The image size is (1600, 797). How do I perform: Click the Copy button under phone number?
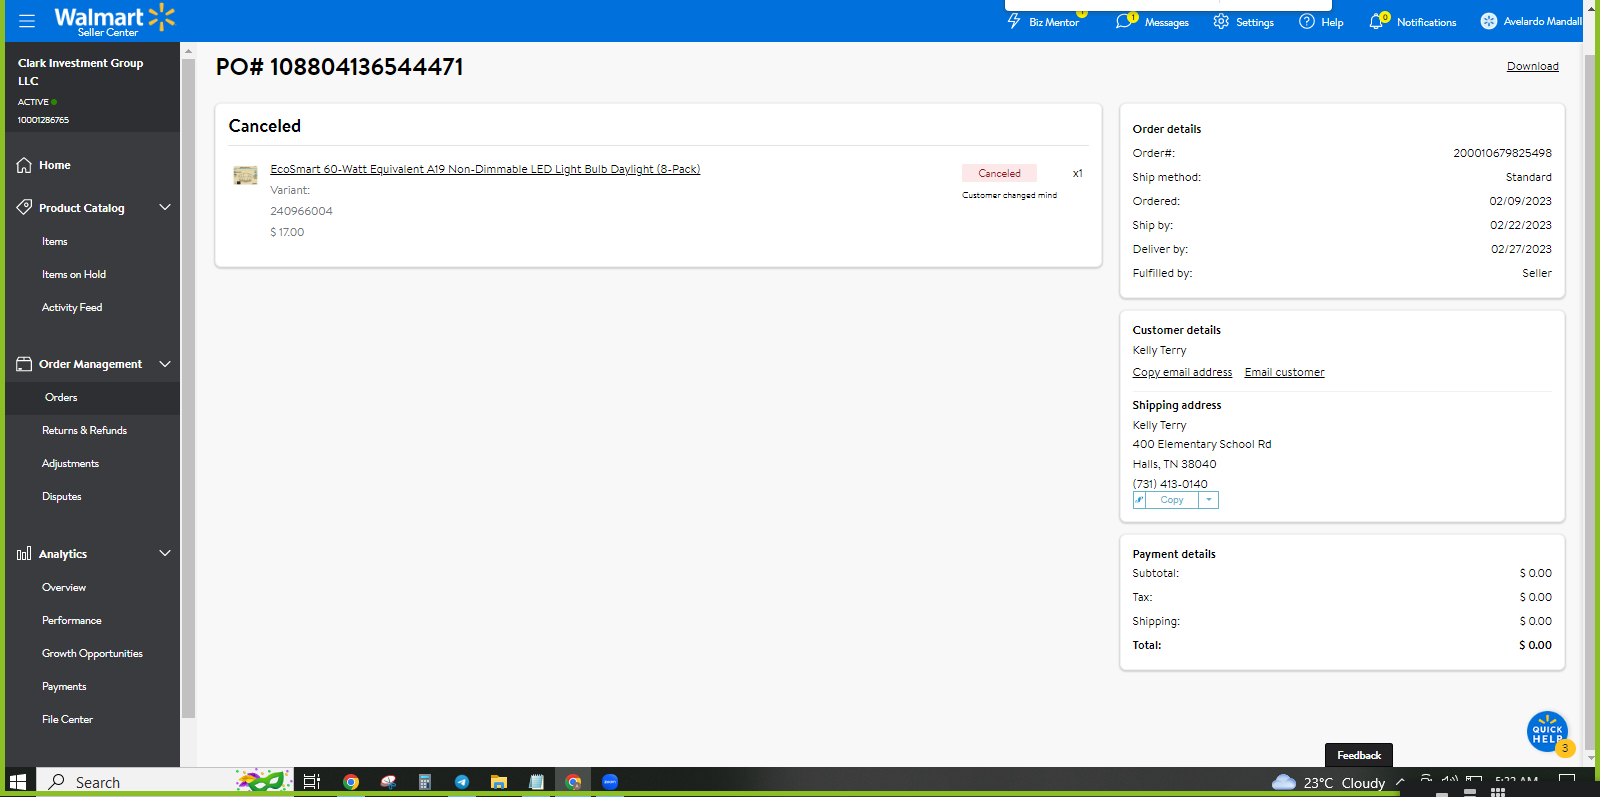point(1172,500)
